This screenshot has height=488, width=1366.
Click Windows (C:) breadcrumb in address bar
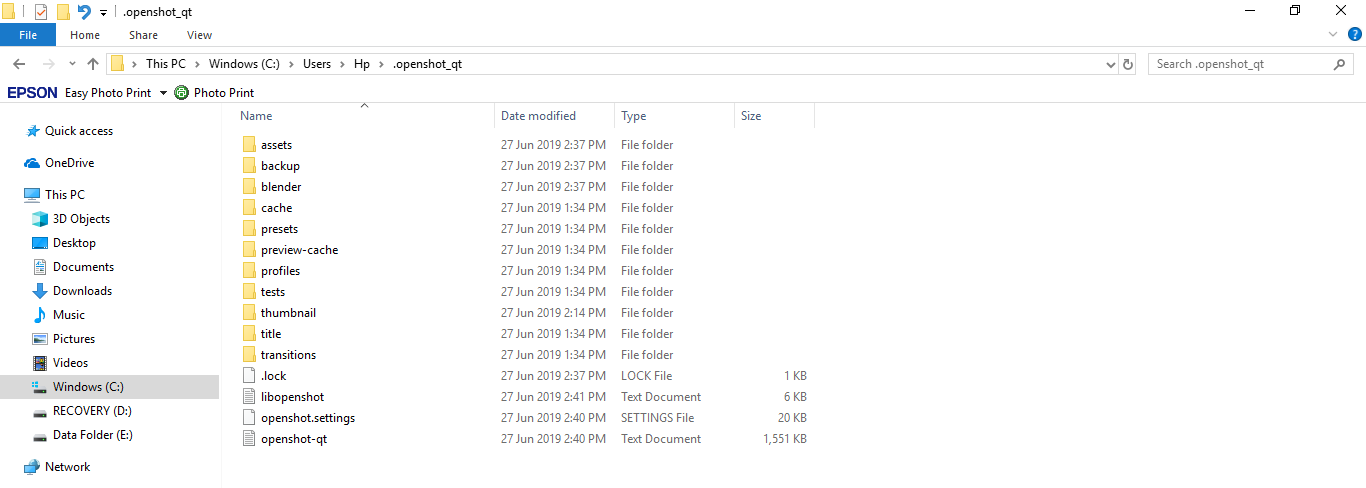243,64
